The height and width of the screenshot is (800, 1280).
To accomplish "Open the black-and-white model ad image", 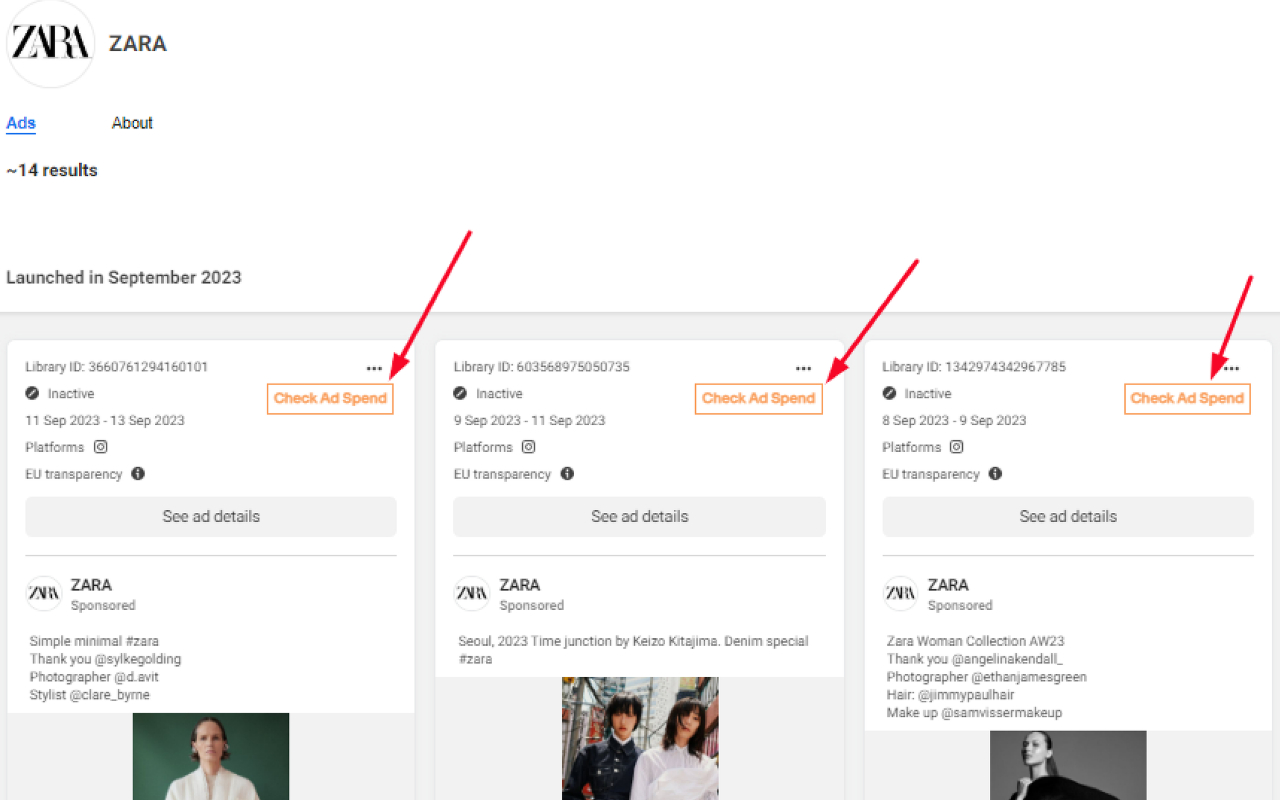I will tap(1068, 765).
